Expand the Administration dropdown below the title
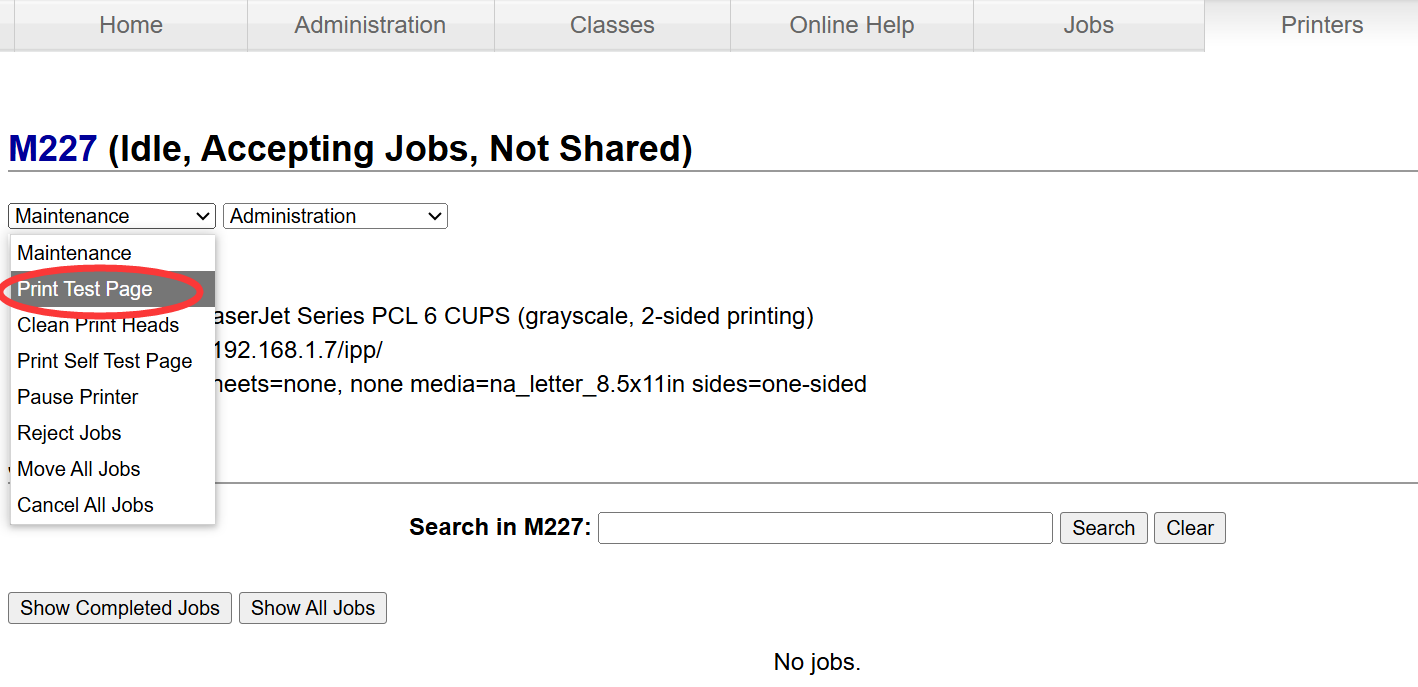The height and width of the screenshot is (687, 1418). (335, 216)
